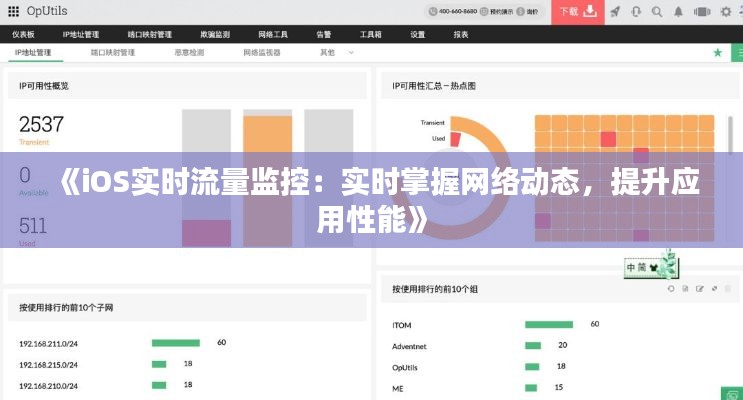Open the 告警 alarms menu
The image size is (743, 400).
pyautogui.click(x=324, y=34)
